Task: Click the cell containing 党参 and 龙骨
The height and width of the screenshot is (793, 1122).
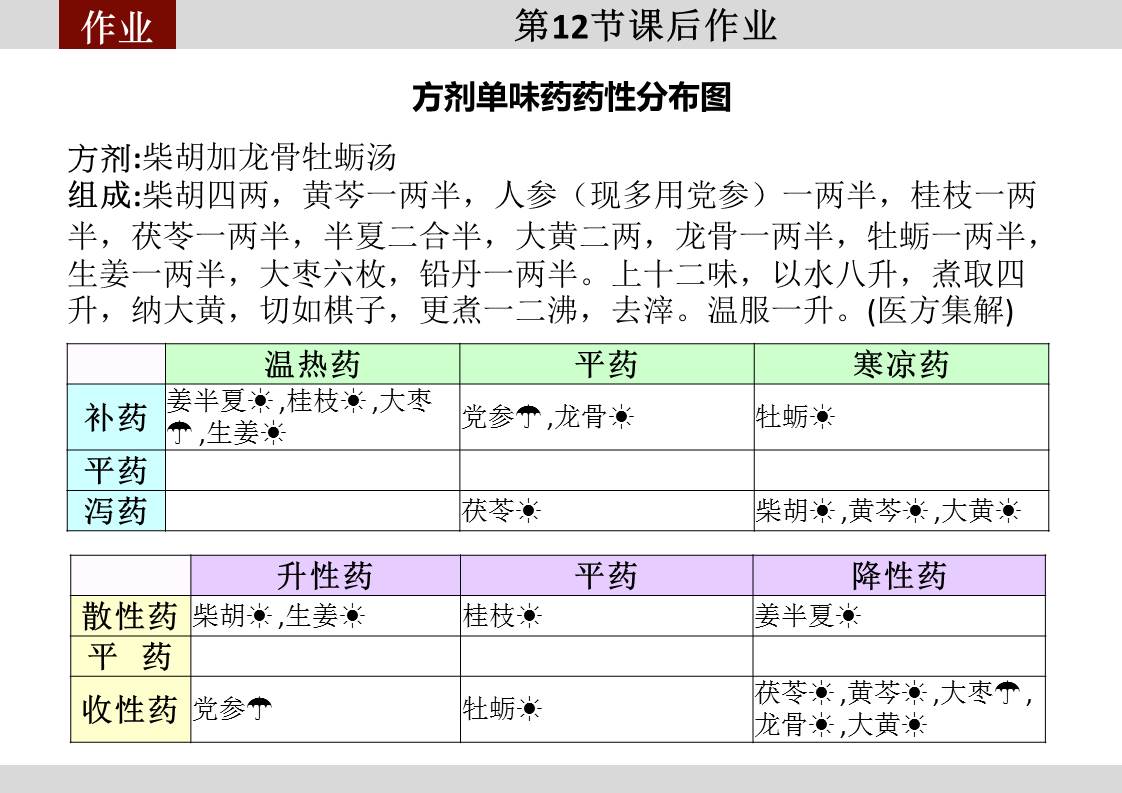Action: pos(607,417)
